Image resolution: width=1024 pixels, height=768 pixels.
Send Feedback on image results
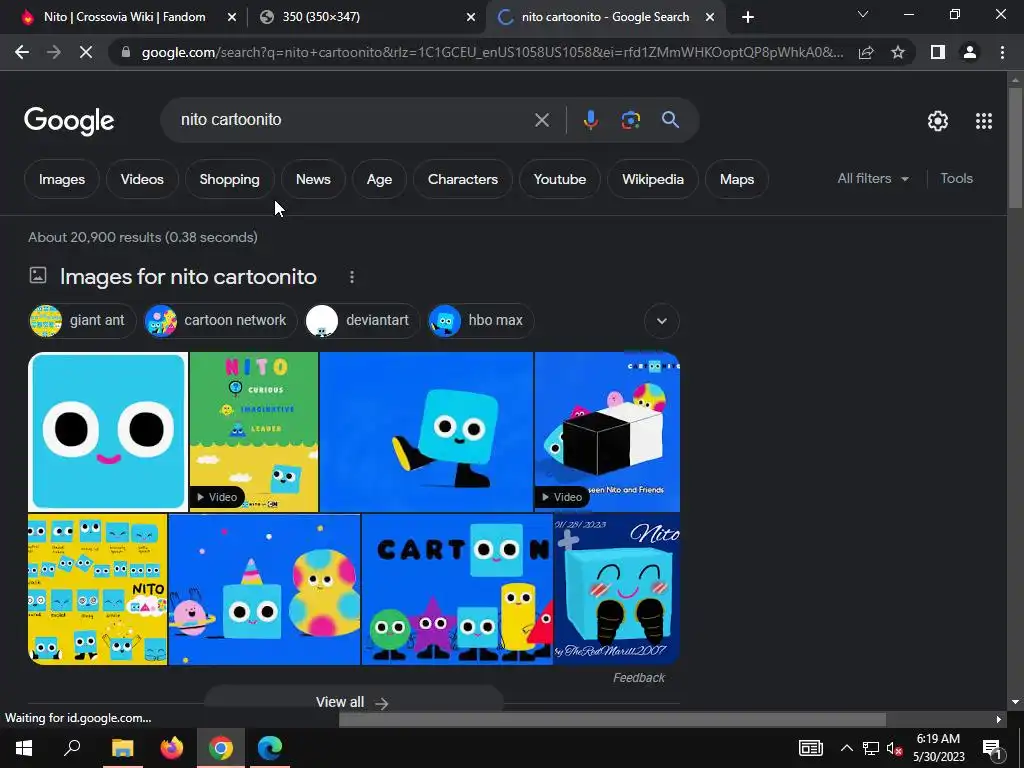(638, 678)
